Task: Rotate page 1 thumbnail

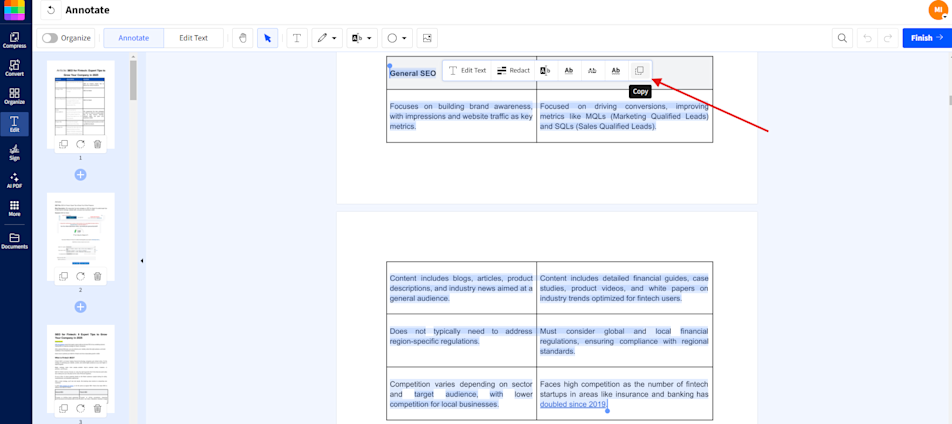Action: coord(80,144)
